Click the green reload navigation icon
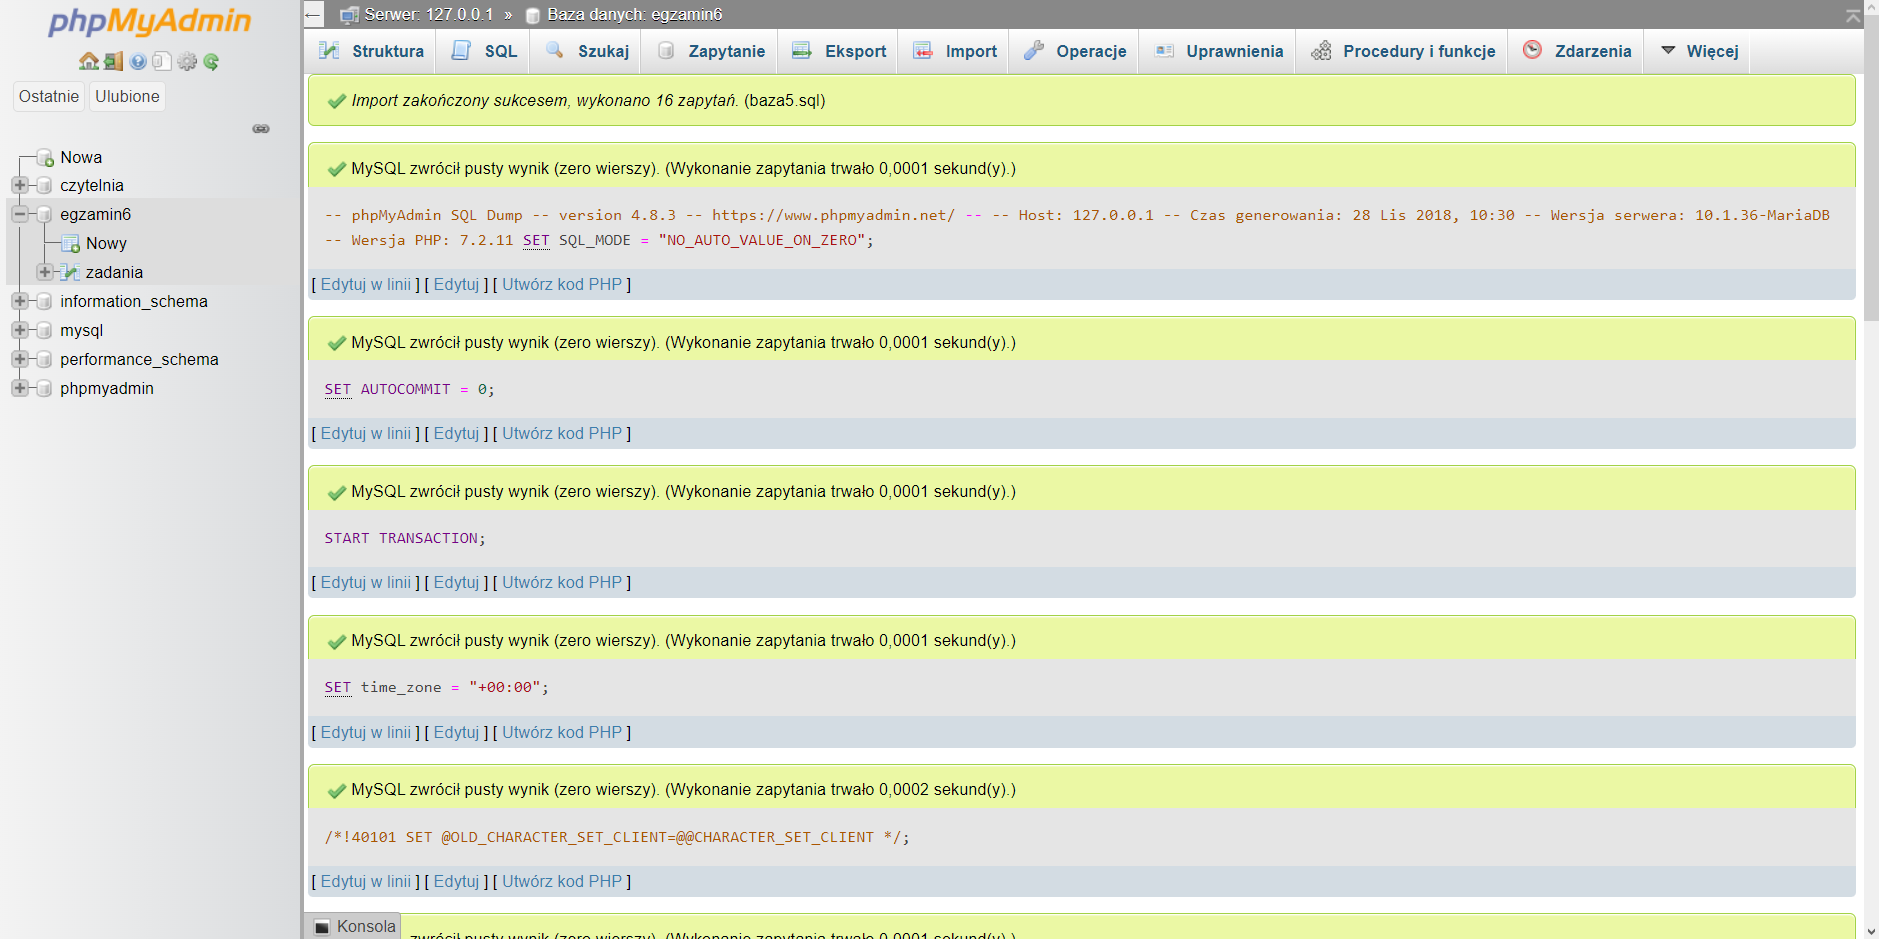This screenshot has height=939, width=1879. 211,62
